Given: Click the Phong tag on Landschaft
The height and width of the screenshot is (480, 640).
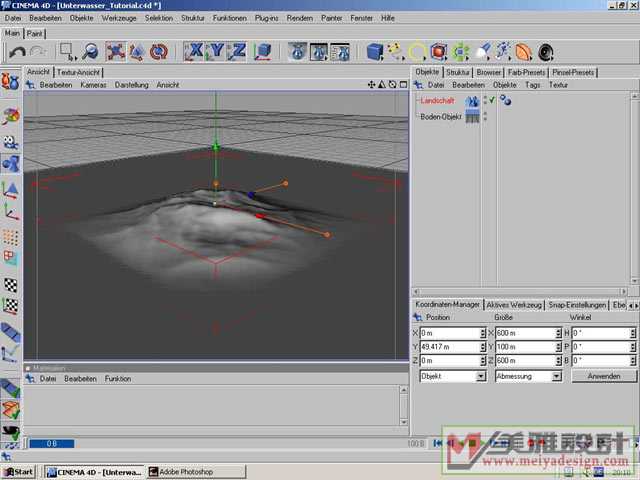Looking at the screenshot, I should 506,101.
